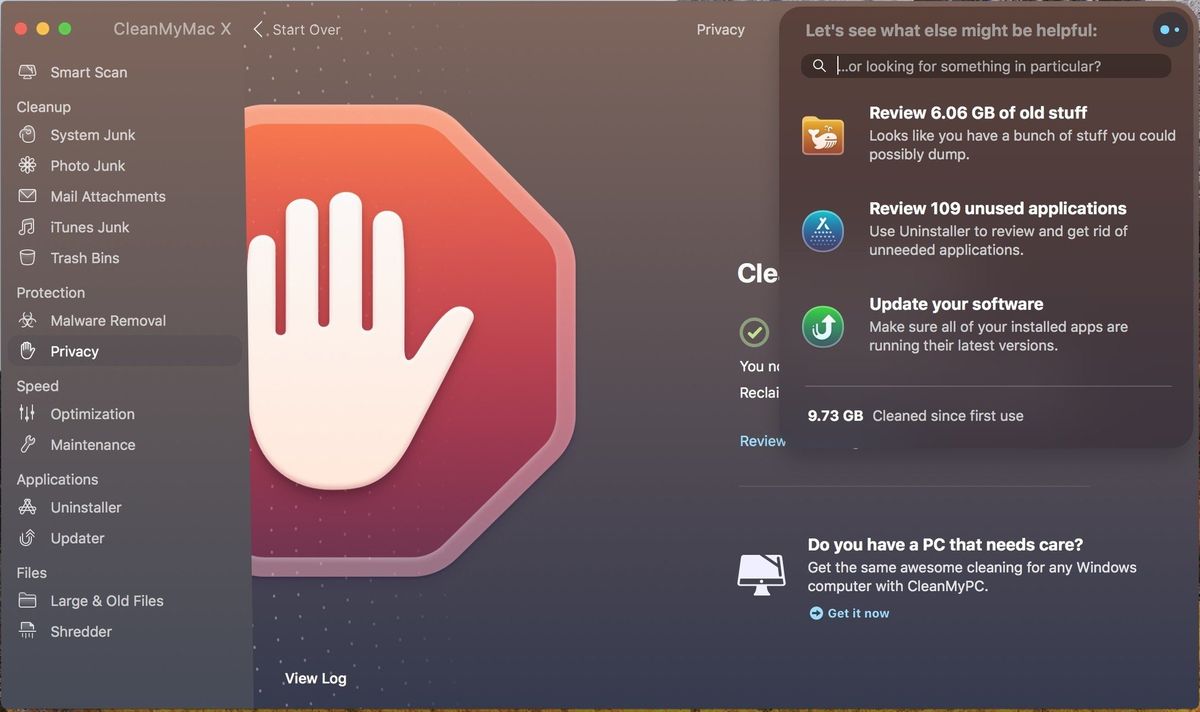
Task: Click the Cleaned since first use label
Action: [948, 416]
